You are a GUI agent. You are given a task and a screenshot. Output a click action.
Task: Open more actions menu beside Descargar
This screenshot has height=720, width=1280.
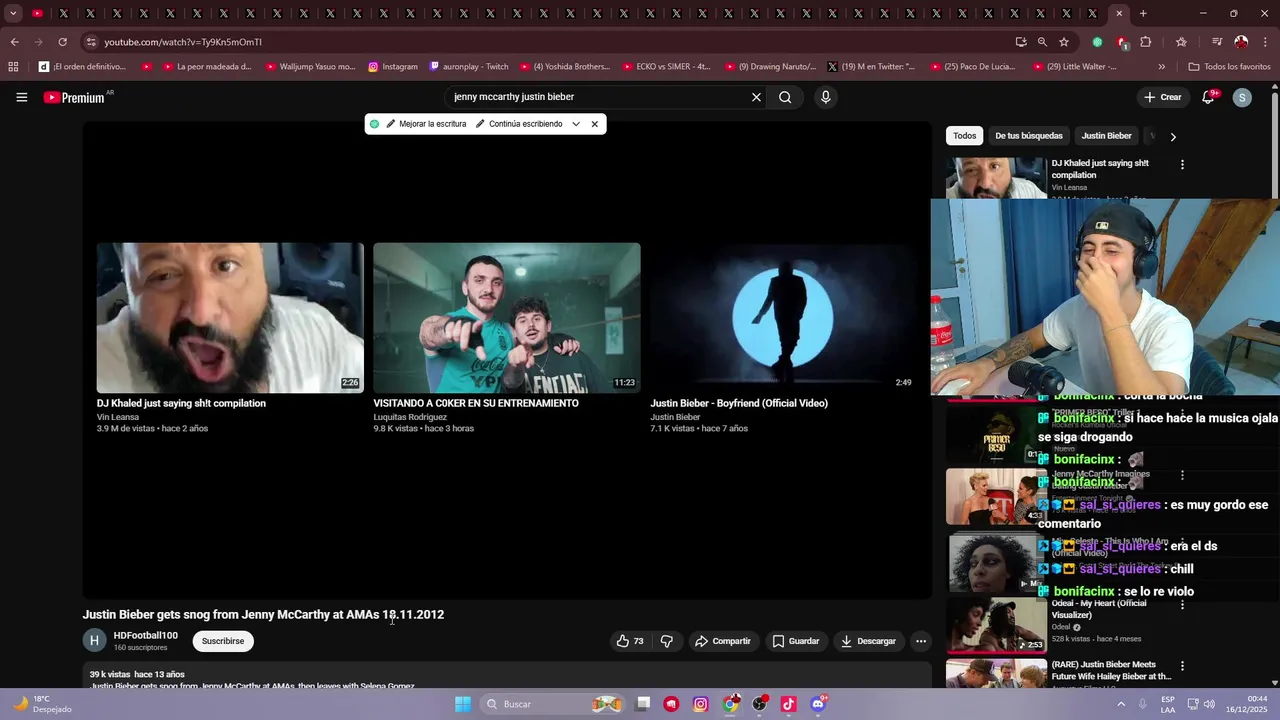tap(921, 641)
